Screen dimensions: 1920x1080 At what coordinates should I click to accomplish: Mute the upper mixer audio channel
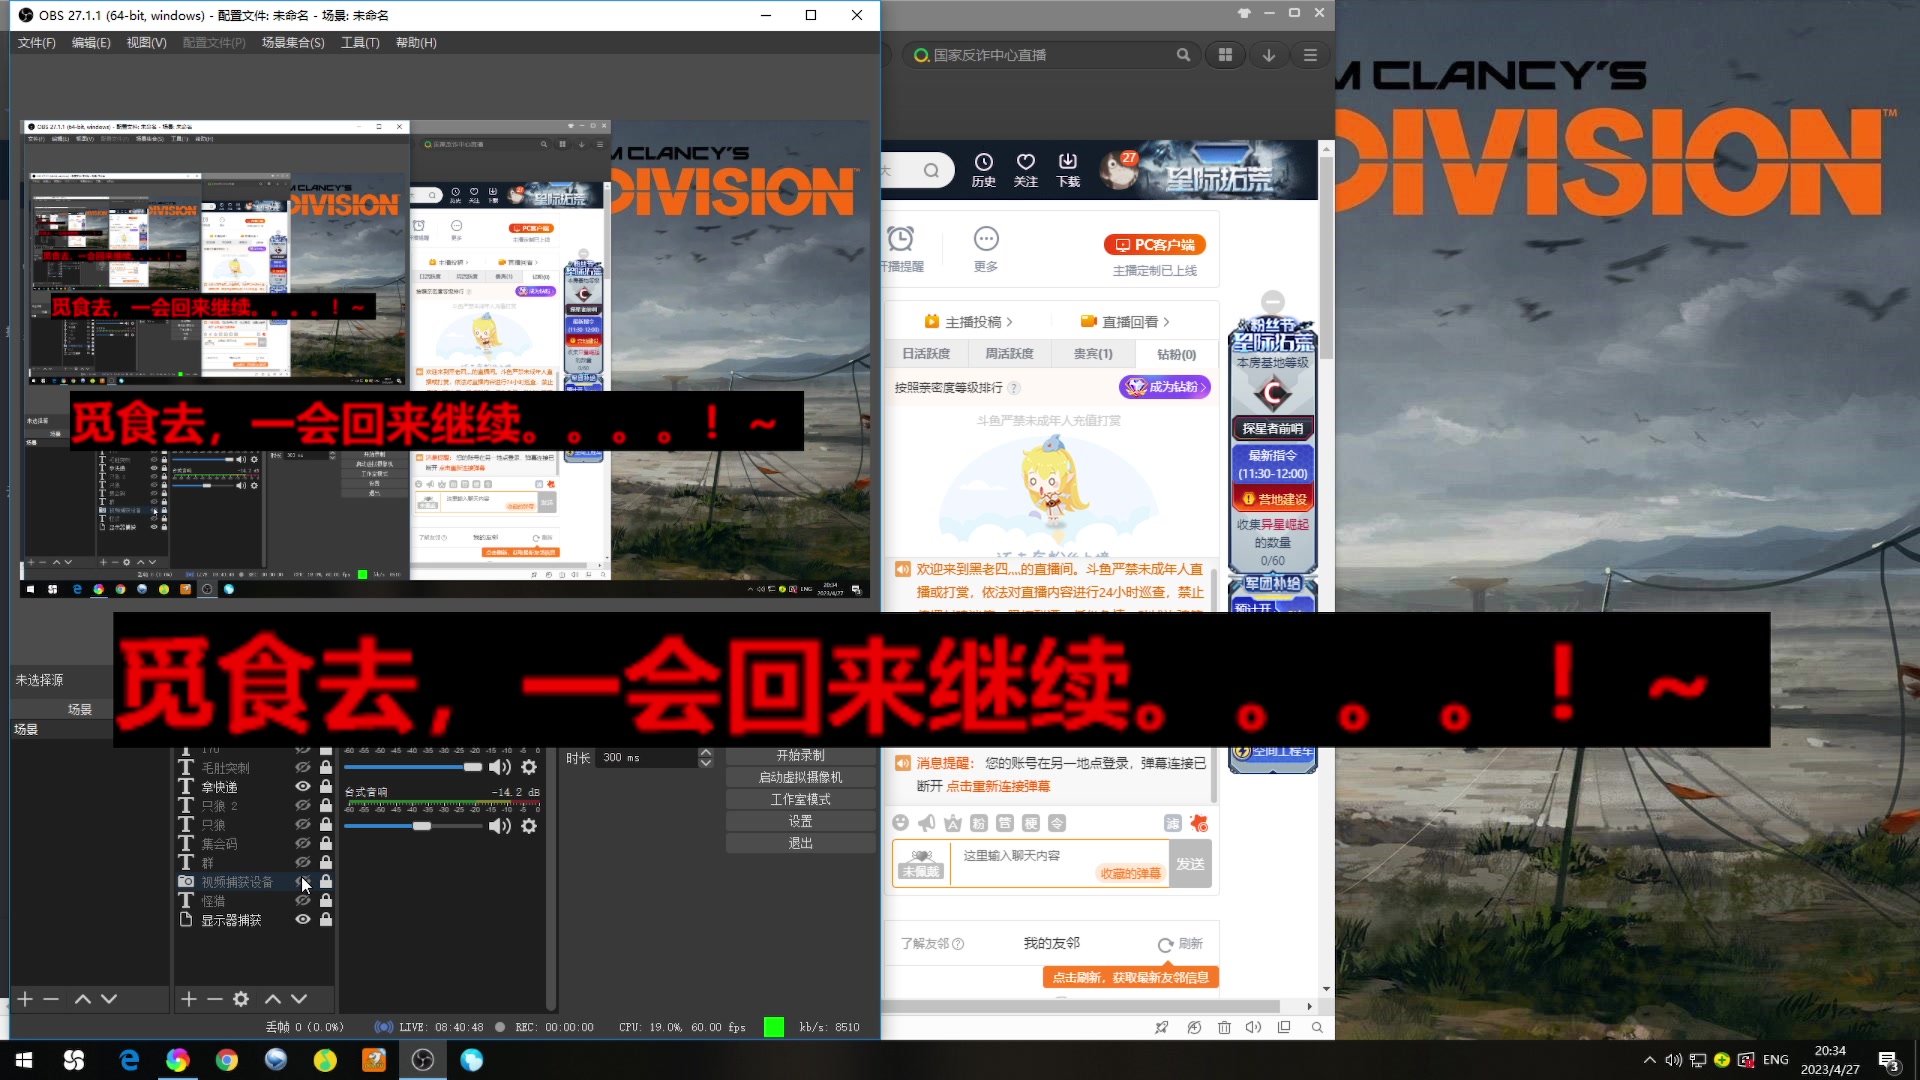(x=500, y=767)
